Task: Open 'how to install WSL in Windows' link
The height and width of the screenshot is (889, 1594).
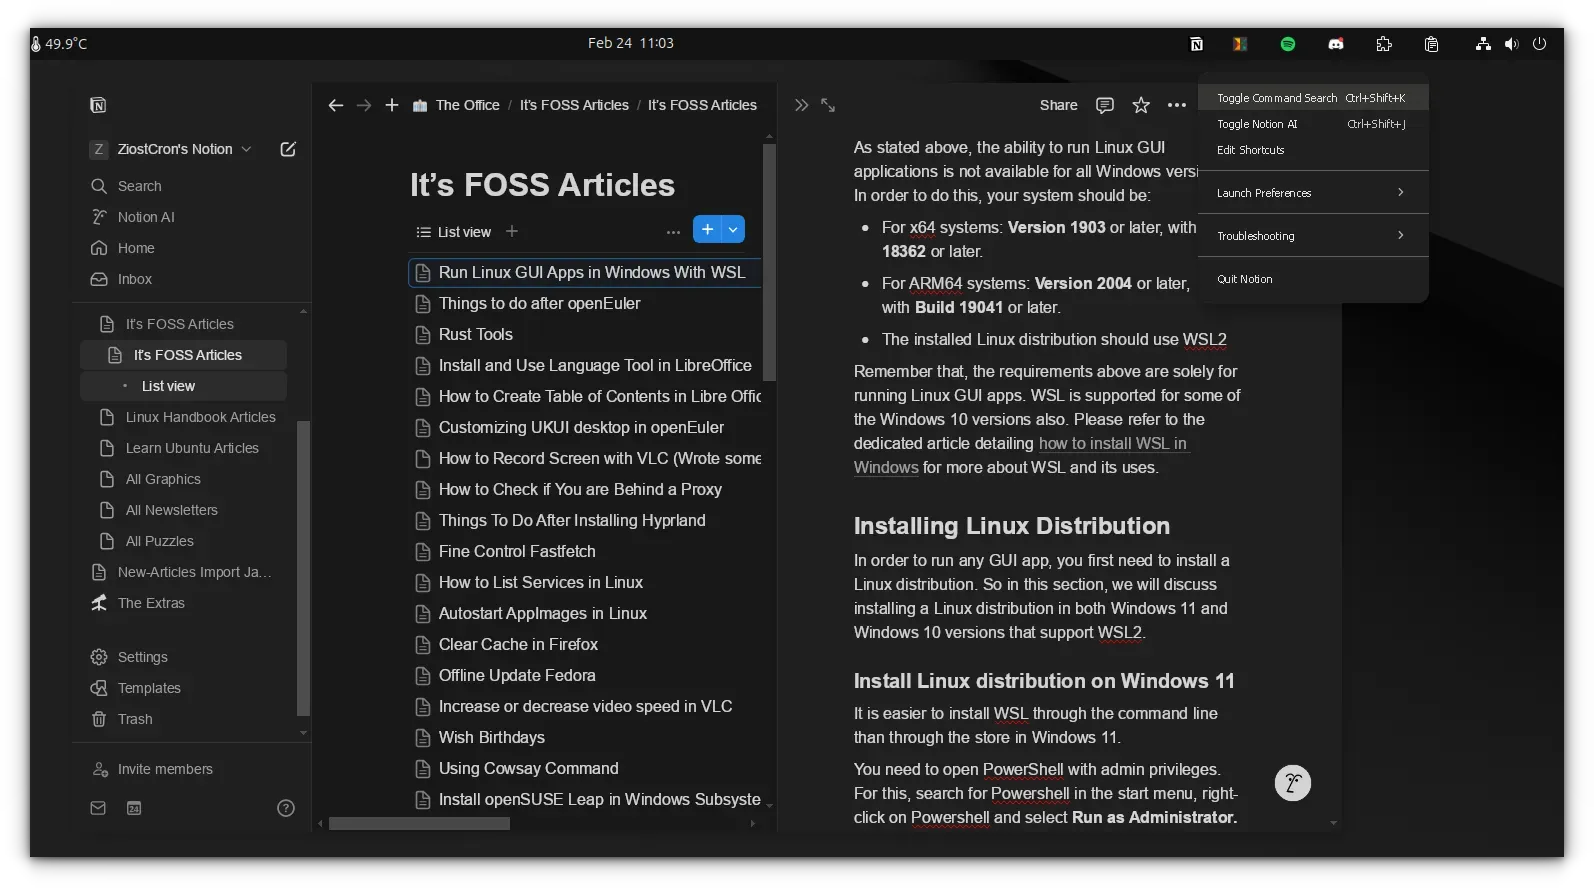Action: tap(1112, 444)
